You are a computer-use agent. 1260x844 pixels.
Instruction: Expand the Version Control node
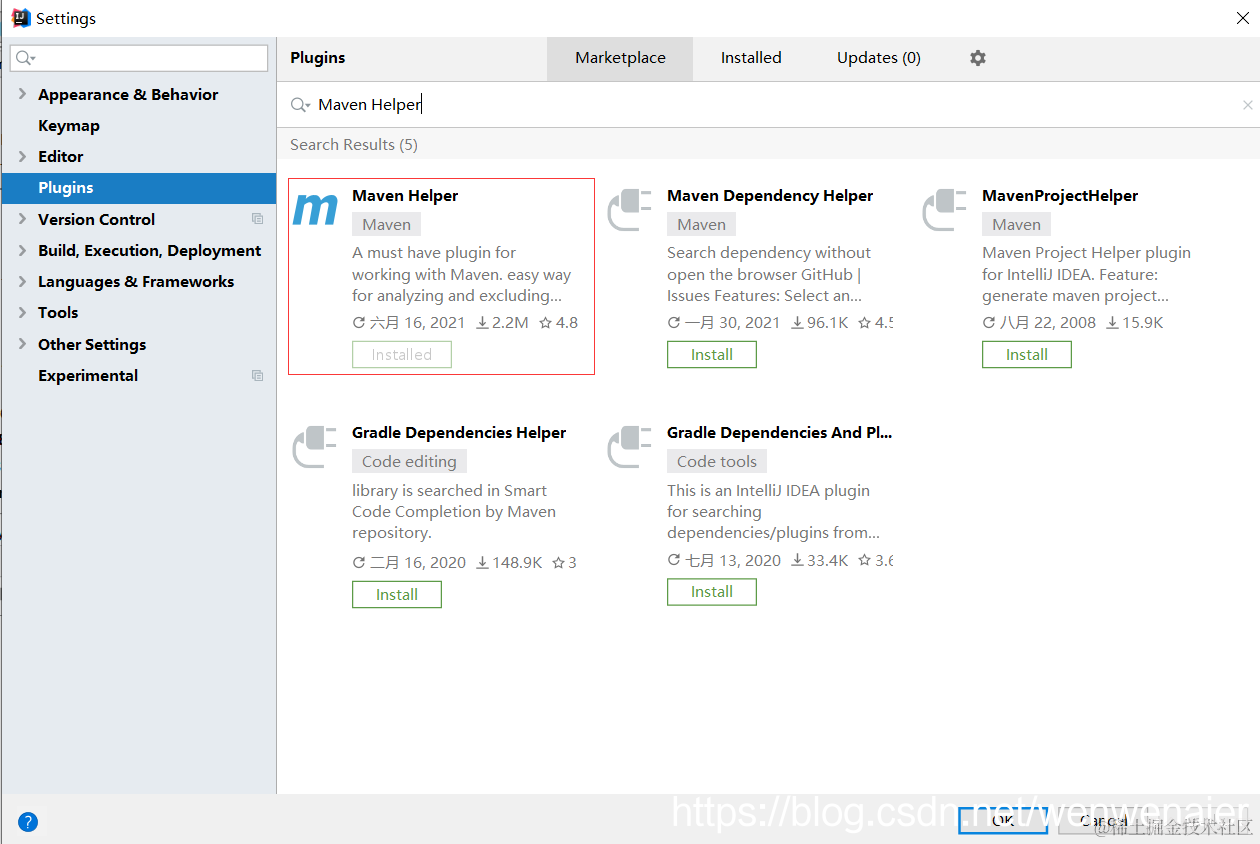[x=22, y=219]
